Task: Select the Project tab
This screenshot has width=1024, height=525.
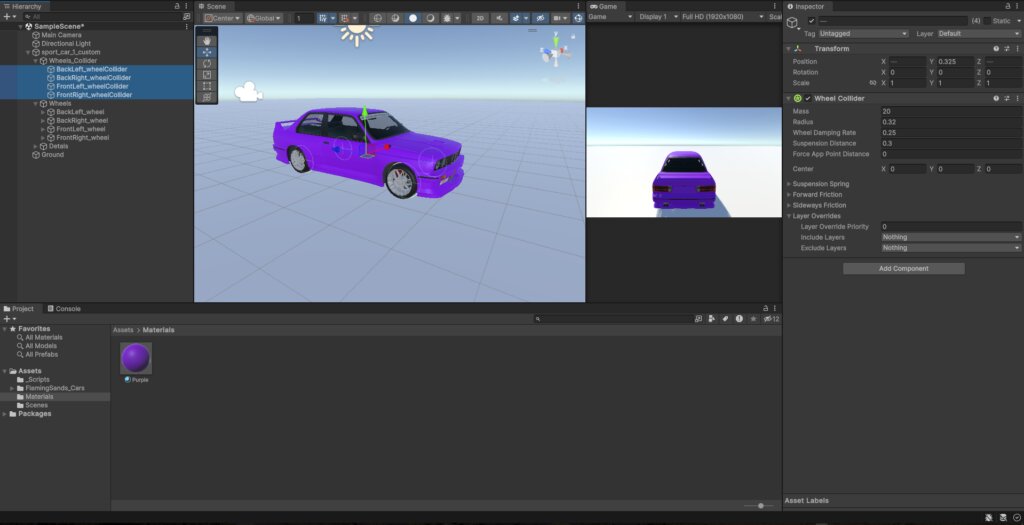Action: (19, 308)
